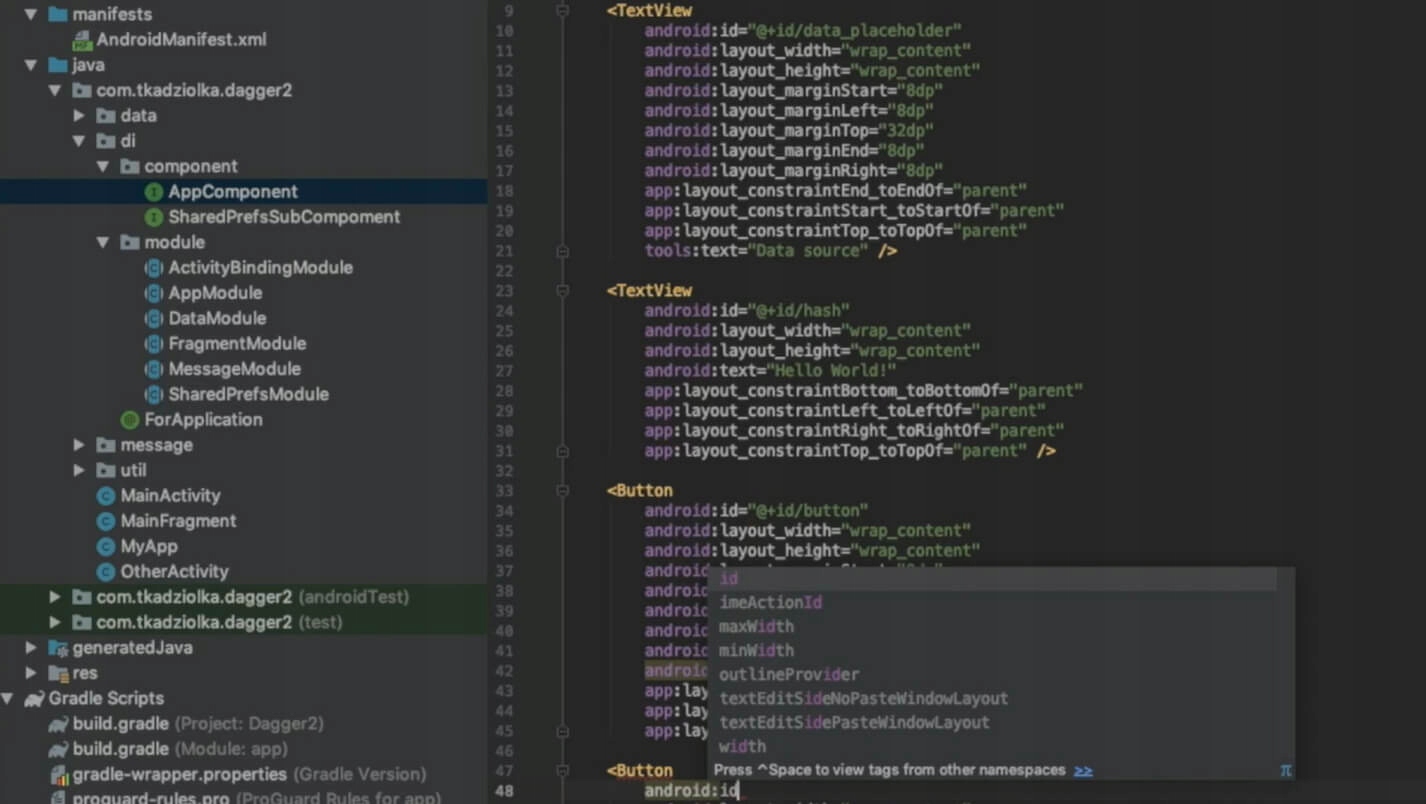Screen dimensions: 1426x804
Task: Click the MyApp class icon
Action: pyautogui.click(x=105, y=547)
